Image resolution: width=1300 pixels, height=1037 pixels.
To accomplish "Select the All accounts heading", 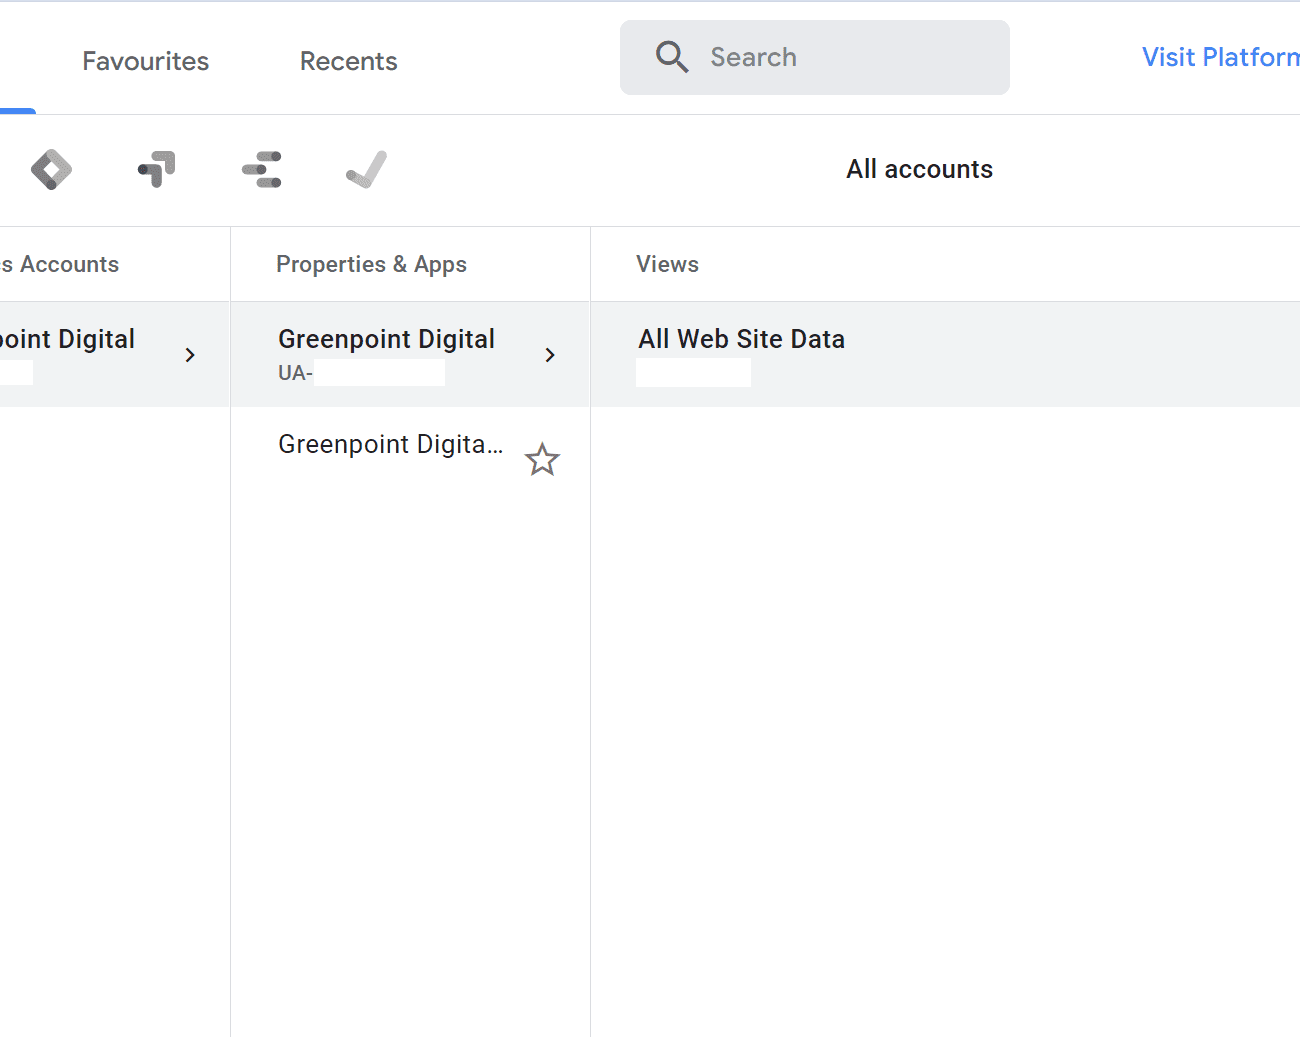I will click(919, 169).
